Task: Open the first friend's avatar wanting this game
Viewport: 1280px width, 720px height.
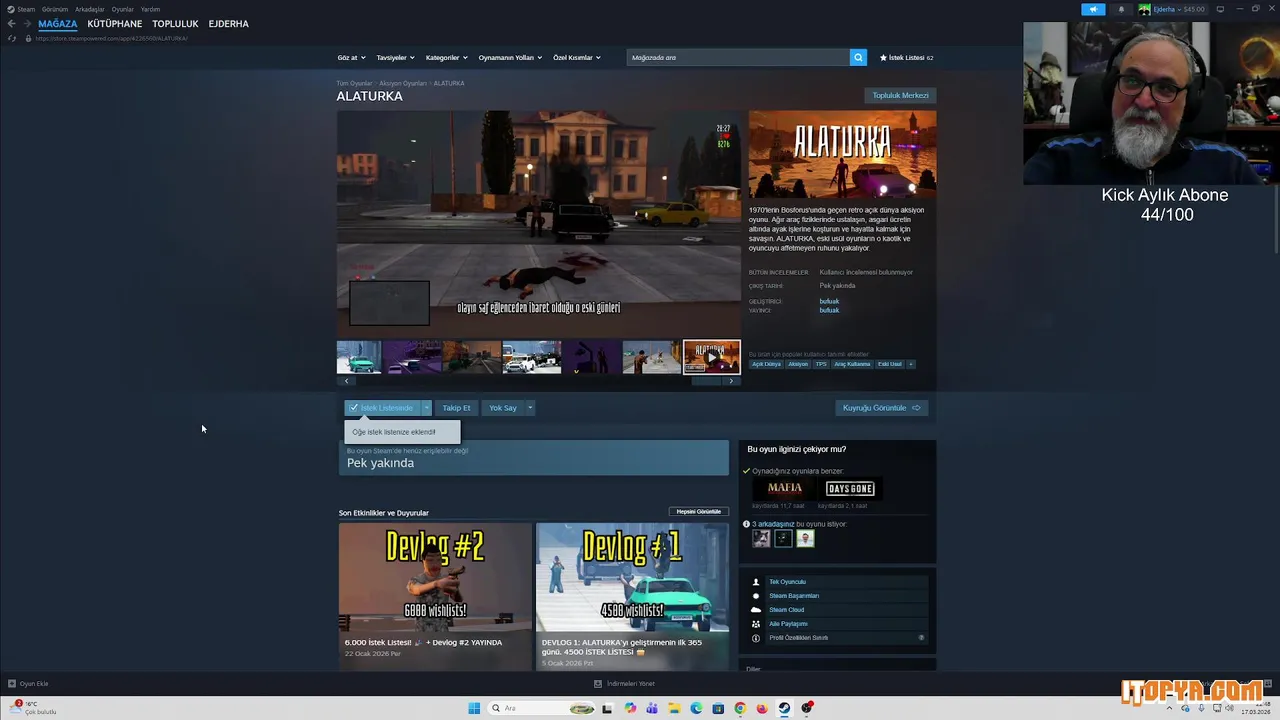Action: (x=761, y=538)
